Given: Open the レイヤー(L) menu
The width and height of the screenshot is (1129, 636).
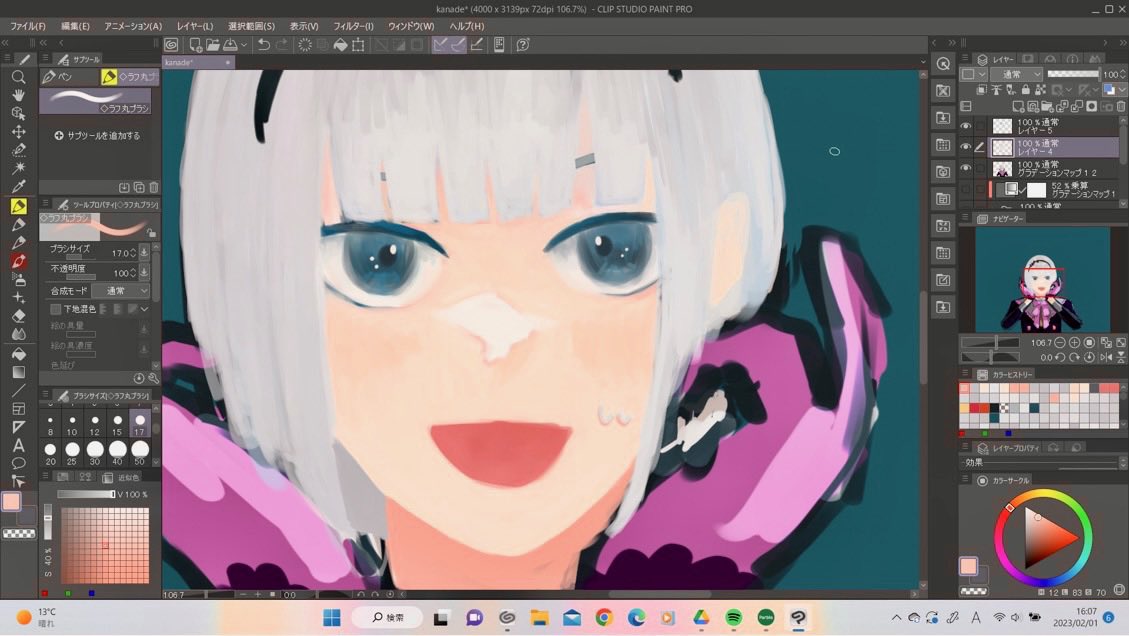Looking at the screenshot, I should point(194,26).
